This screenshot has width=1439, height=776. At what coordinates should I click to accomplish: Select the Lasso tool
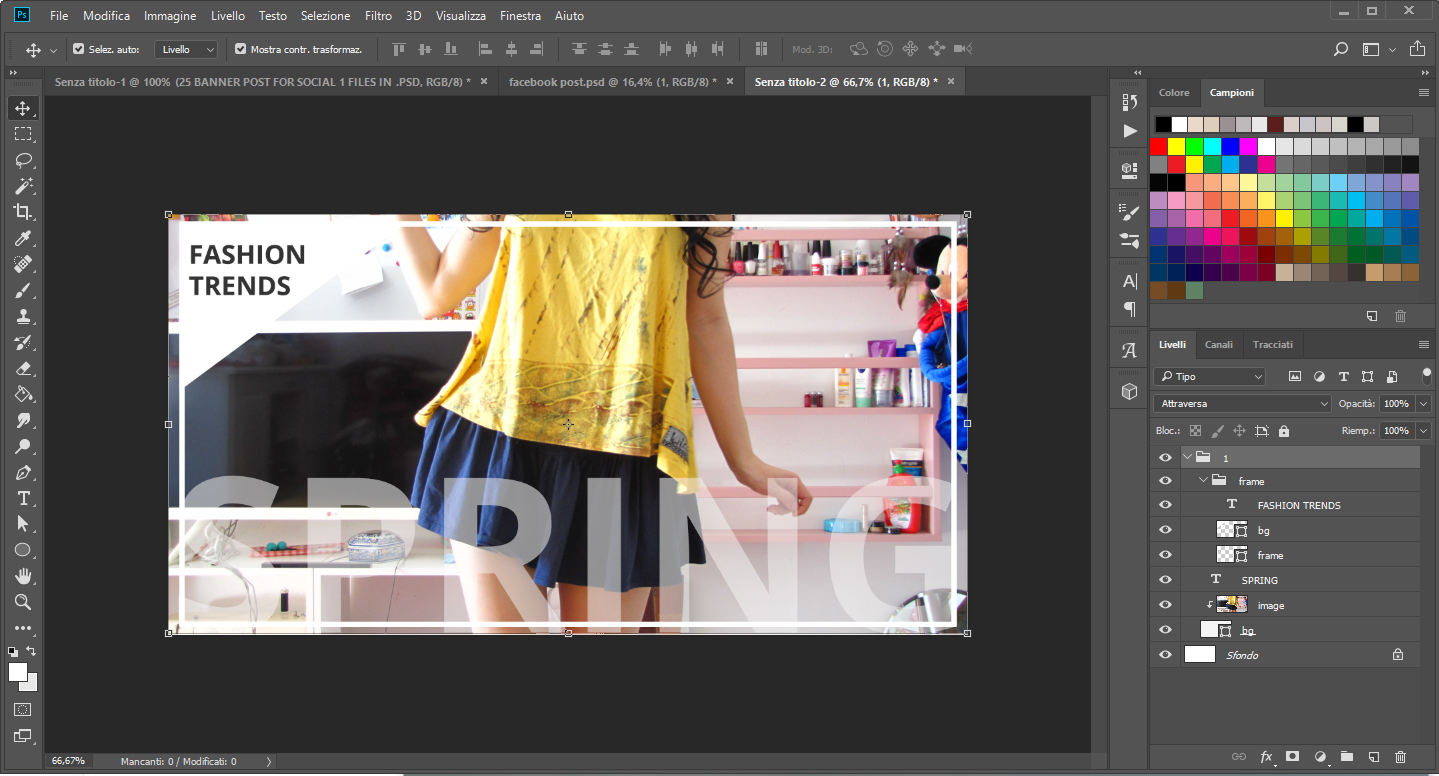click(x=22, y=160)
